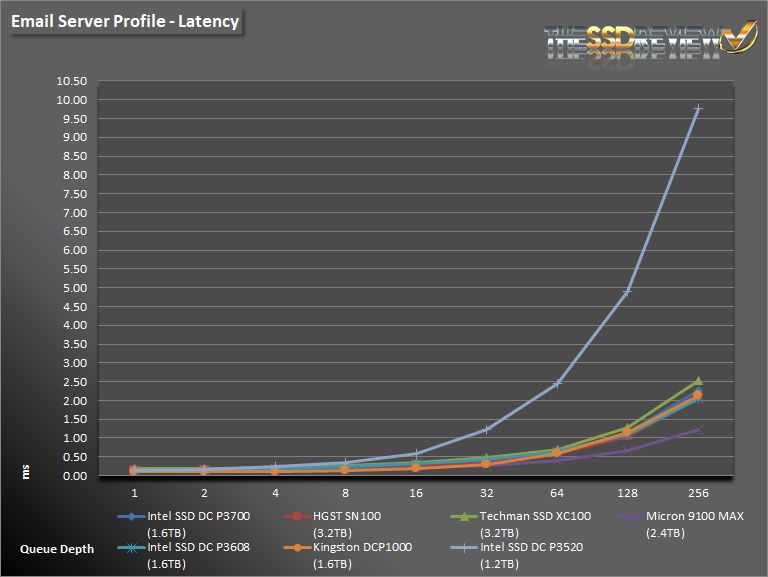Click the 10.00 y-axis value
This screenshot has width=768, height=577.
coord(72,100)
